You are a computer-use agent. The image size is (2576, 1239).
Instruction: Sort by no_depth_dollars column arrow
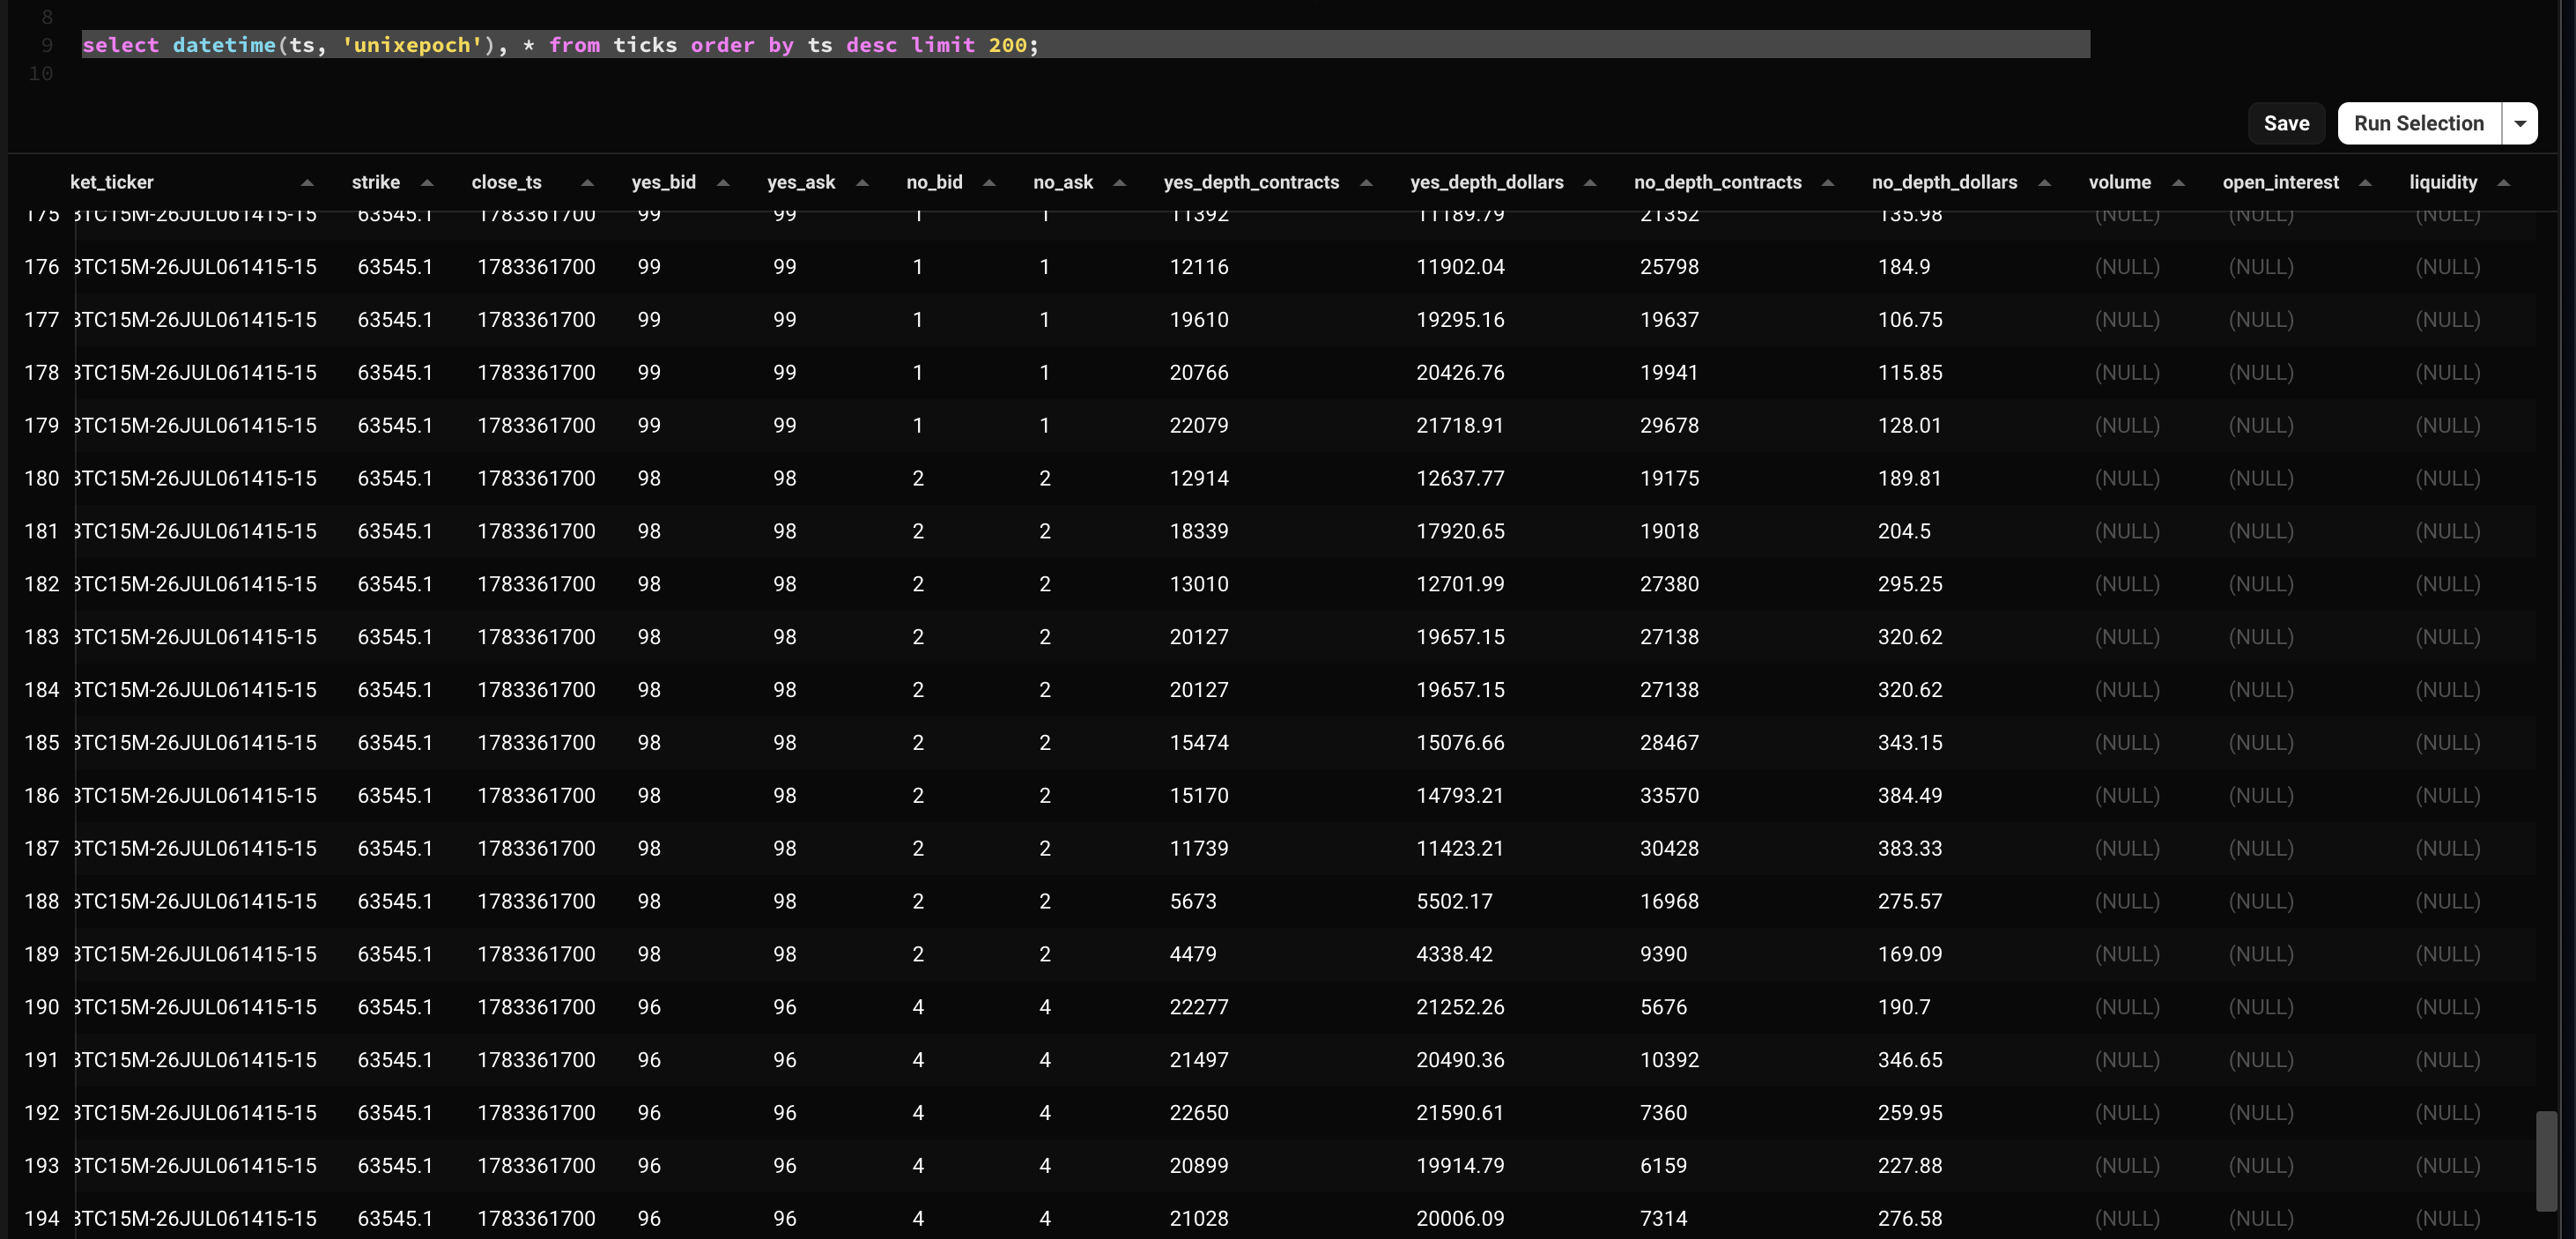coord(2044,182)
